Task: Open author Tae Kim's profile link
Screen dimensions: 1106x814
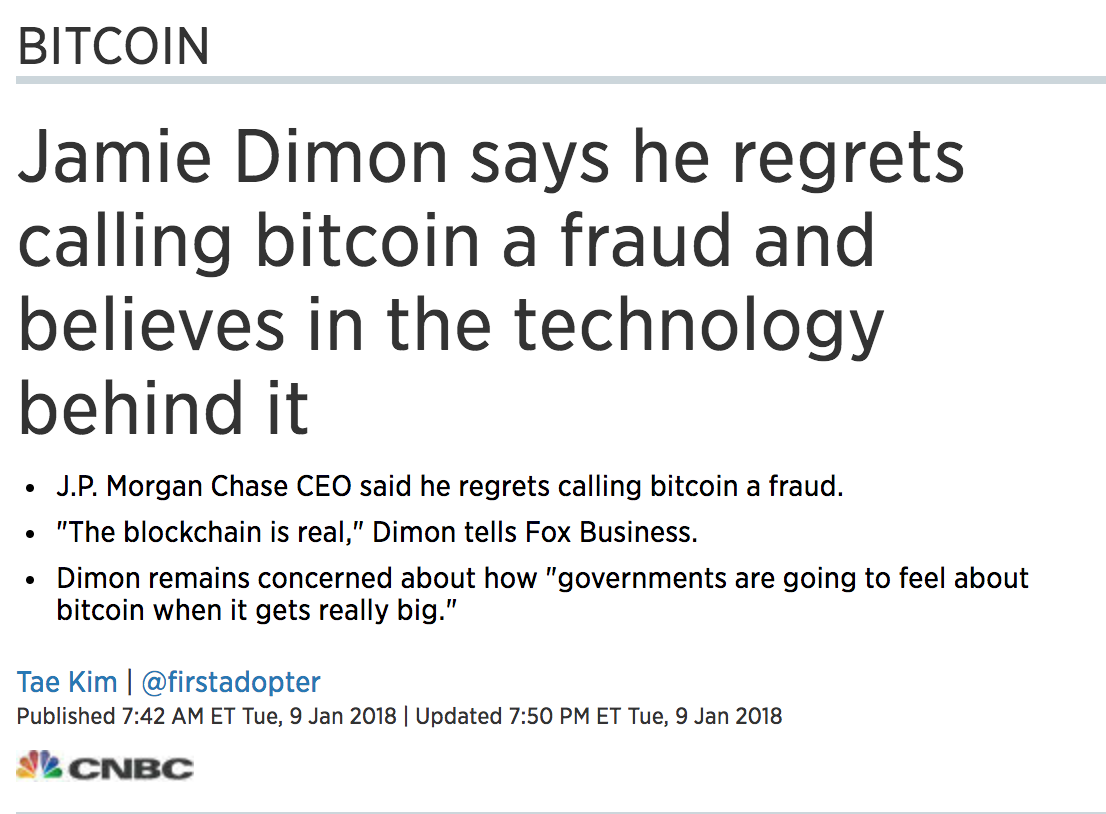Action: pyautogui.click(x=65, y=682)
